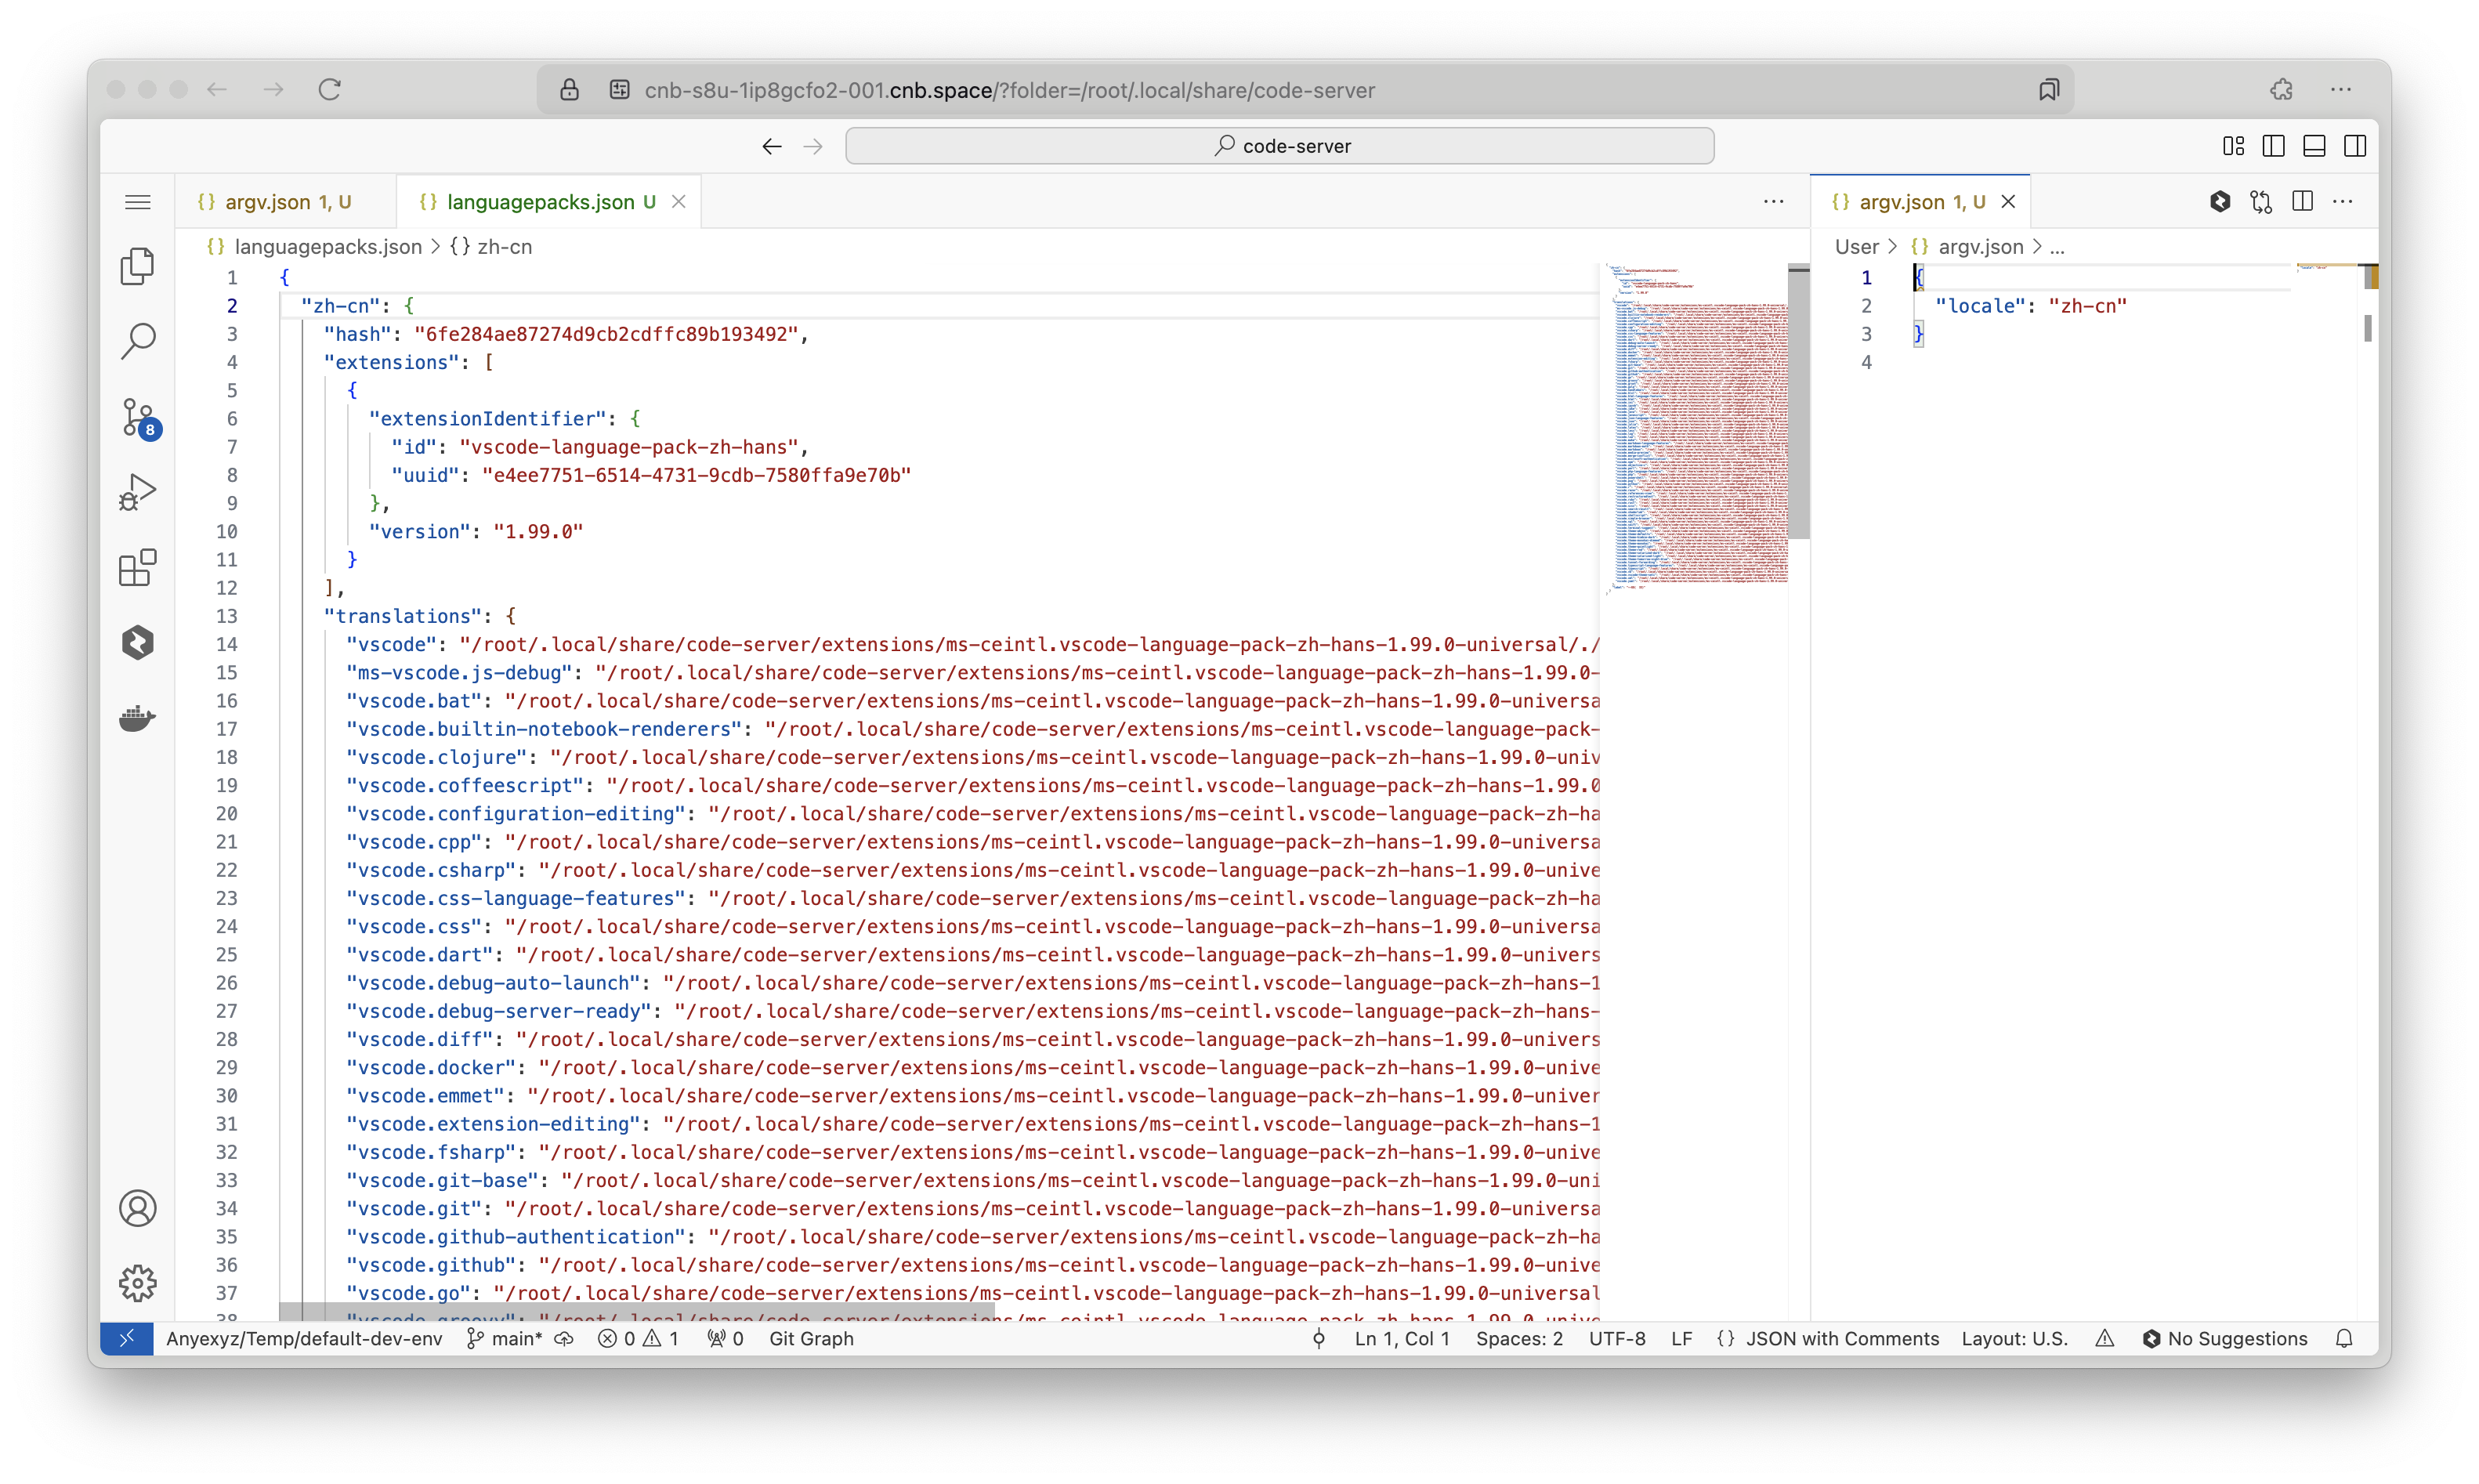2479x1484 pixels.
Task: Click the ... breadcrumb item in right editor
Action: click(x=2057, y=247)
